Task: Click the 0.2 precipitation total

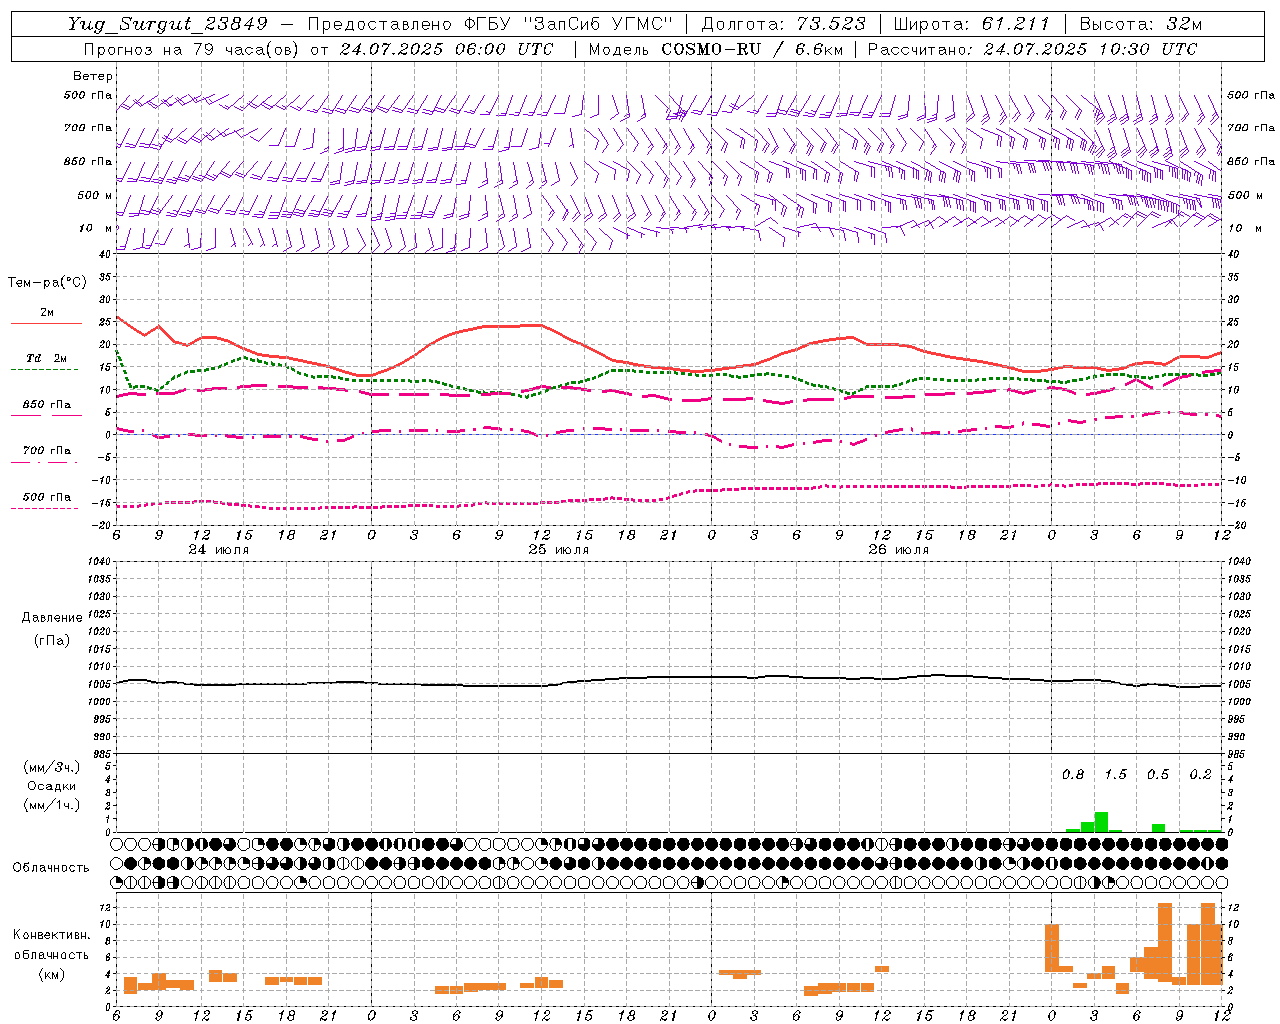Action: pos(1200,774)
